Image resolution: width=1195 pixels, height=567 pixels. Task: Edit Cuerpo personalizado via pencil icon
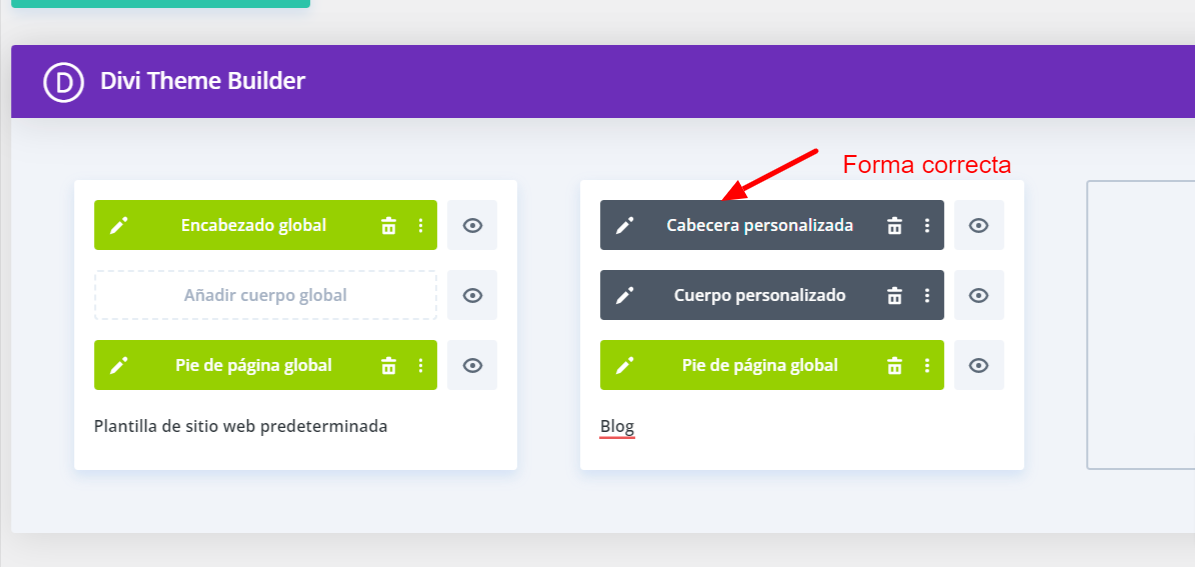click(625, 295)
